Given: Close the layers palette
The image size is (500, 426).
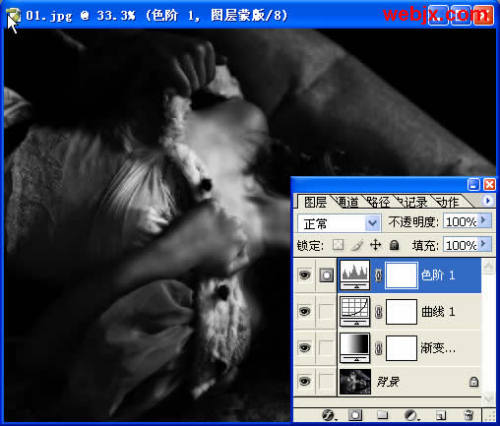Looking at the screenshot, I should tap(489, 184).
